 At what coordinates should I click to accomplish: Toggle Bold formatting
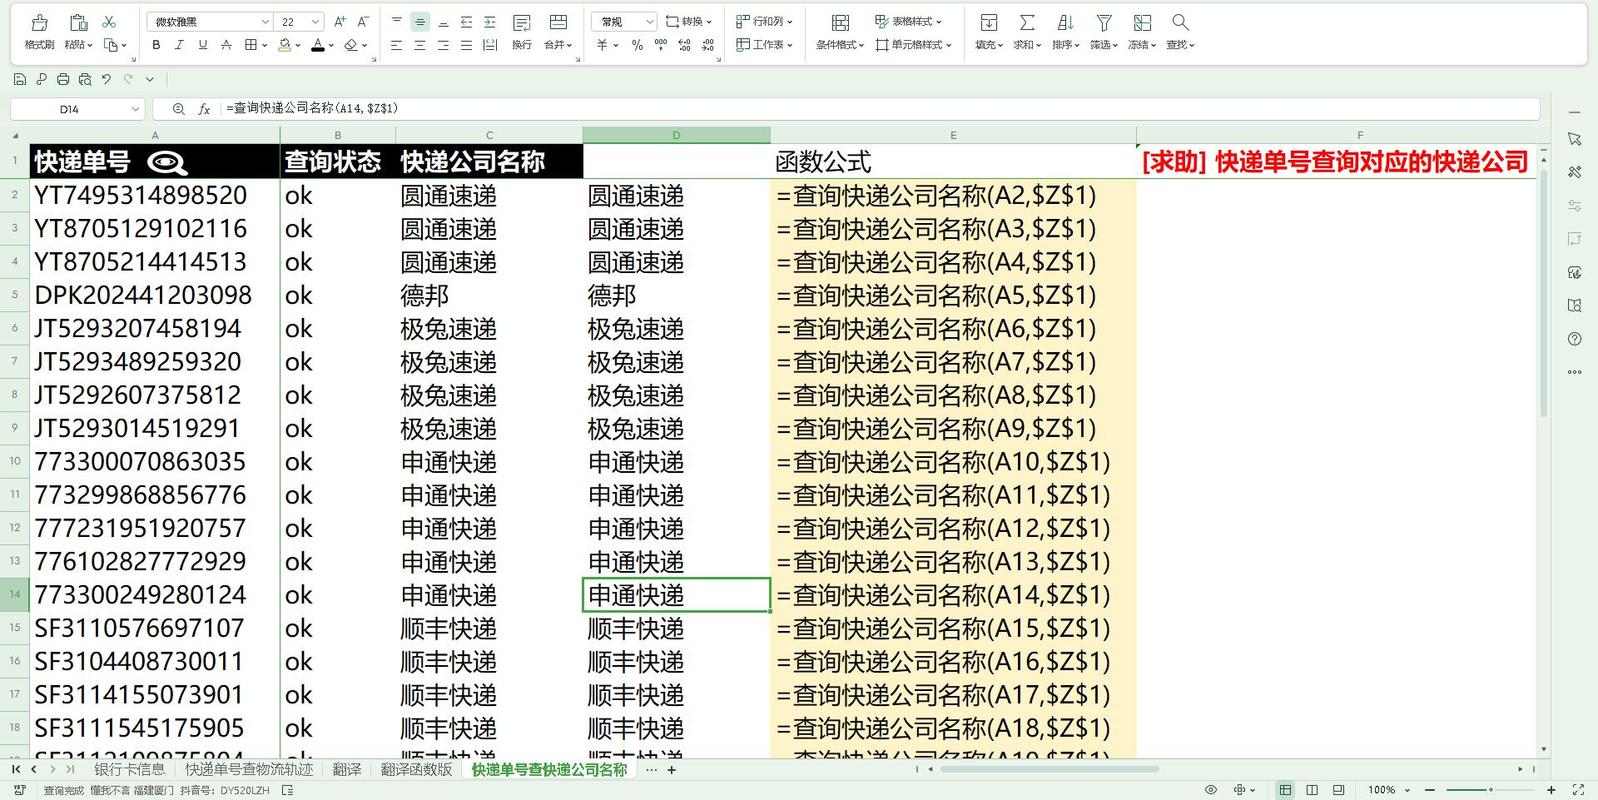click(156, 45)
